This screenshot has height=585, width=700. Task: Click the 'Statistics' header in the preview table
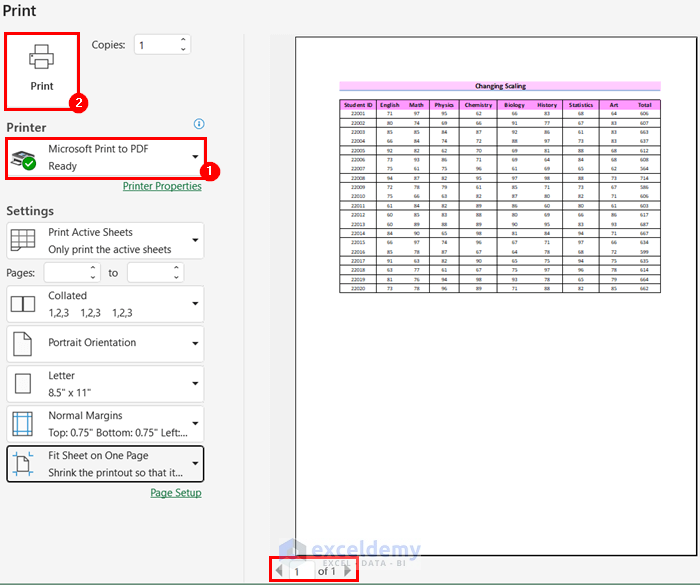click(x=581, y=105)
